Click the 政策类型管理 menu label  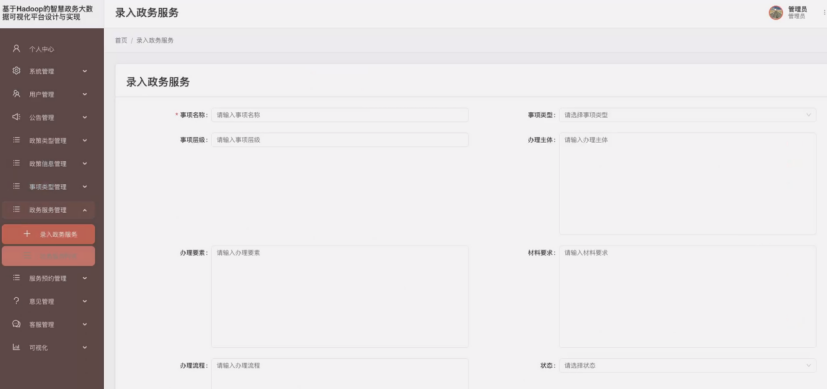point(48,141)
